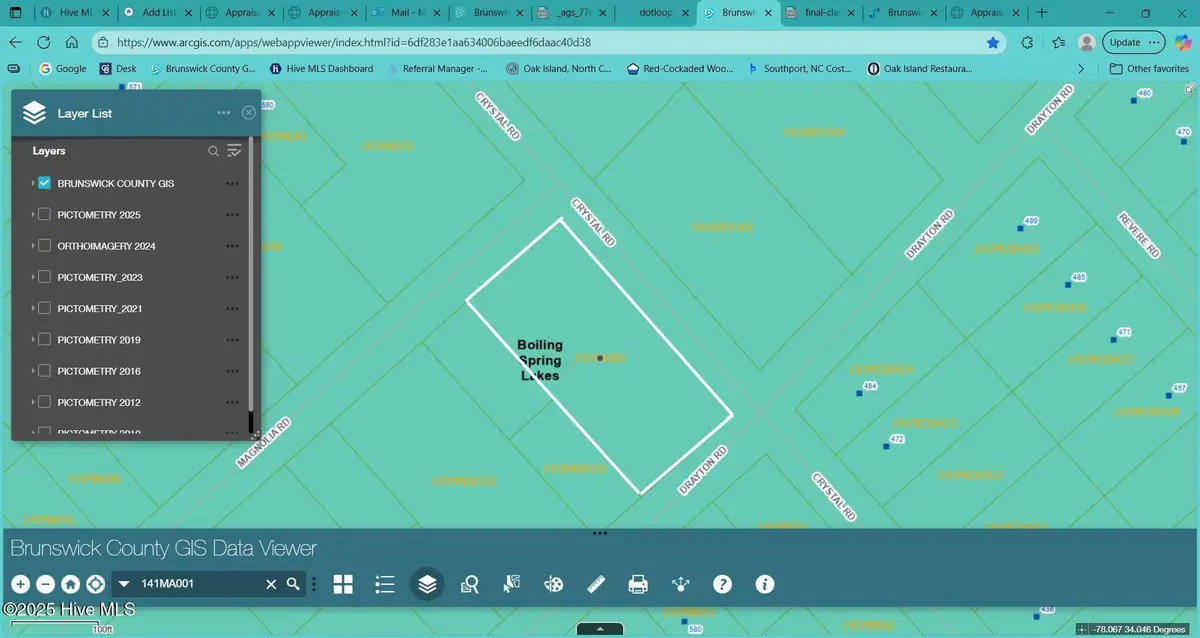Open the Legend list icon
This screenshot has height=638, width=1200.
click(x=386, y=584)
